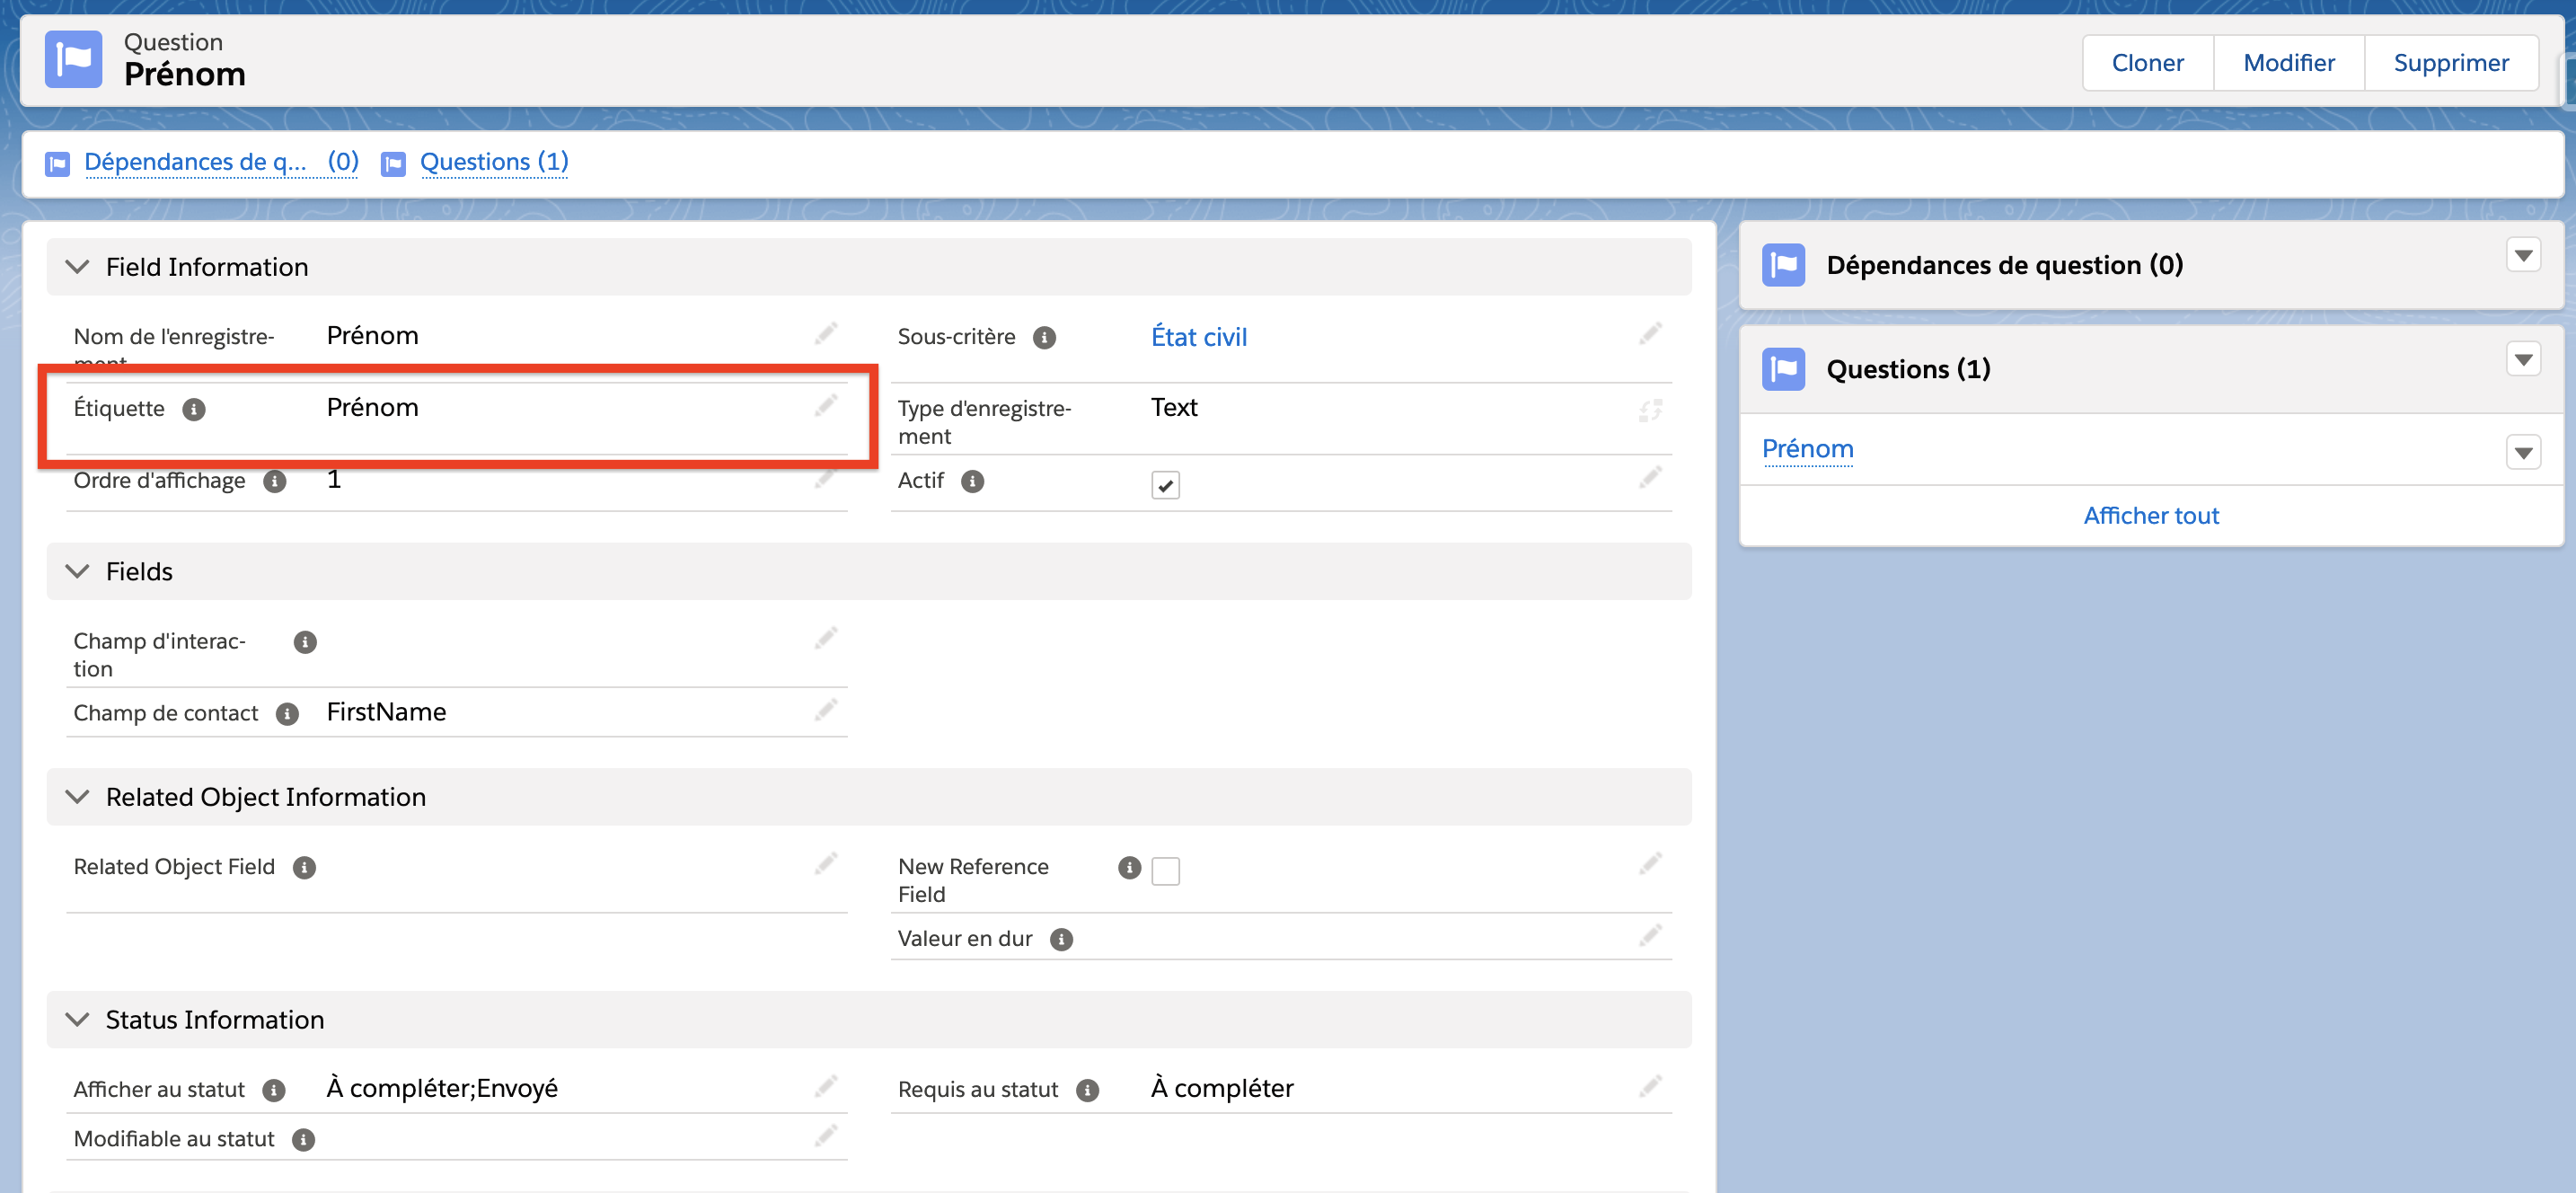Open the dropdown arrow for the Prénom row
The image size is (2576, 1193).
coord(2523,453)
